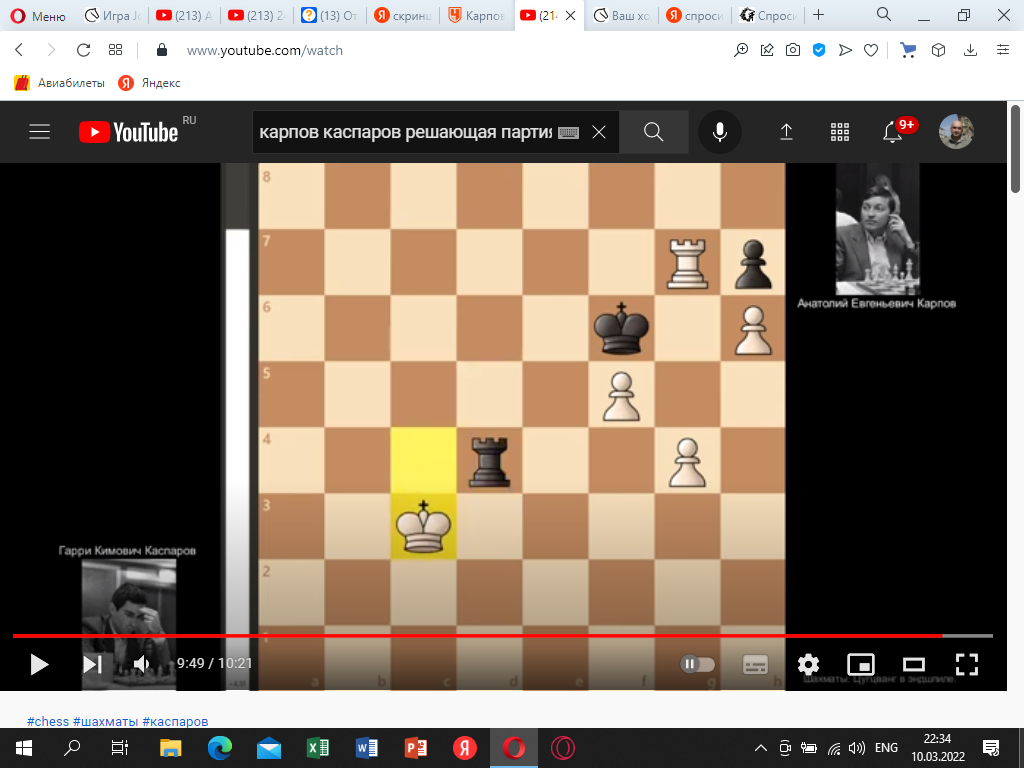1024x768 pixels.
Task: Start voice search with microphone
Action: [x=720, y=132]
